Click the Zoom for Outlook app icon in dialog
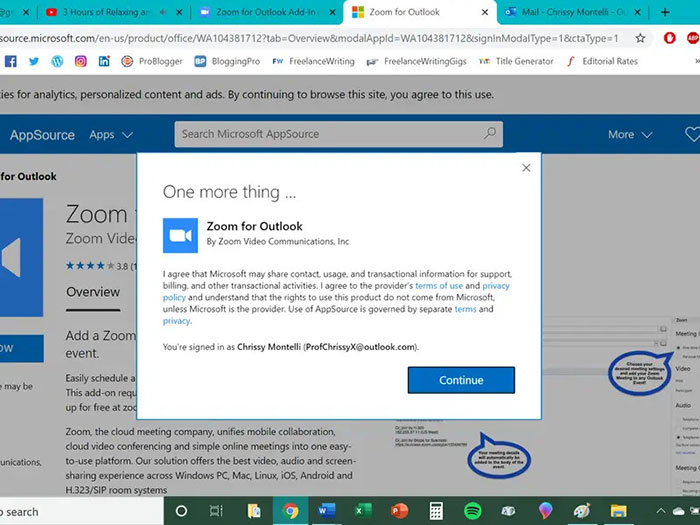This screenshot has height=525, width=700. click(180, 235)
